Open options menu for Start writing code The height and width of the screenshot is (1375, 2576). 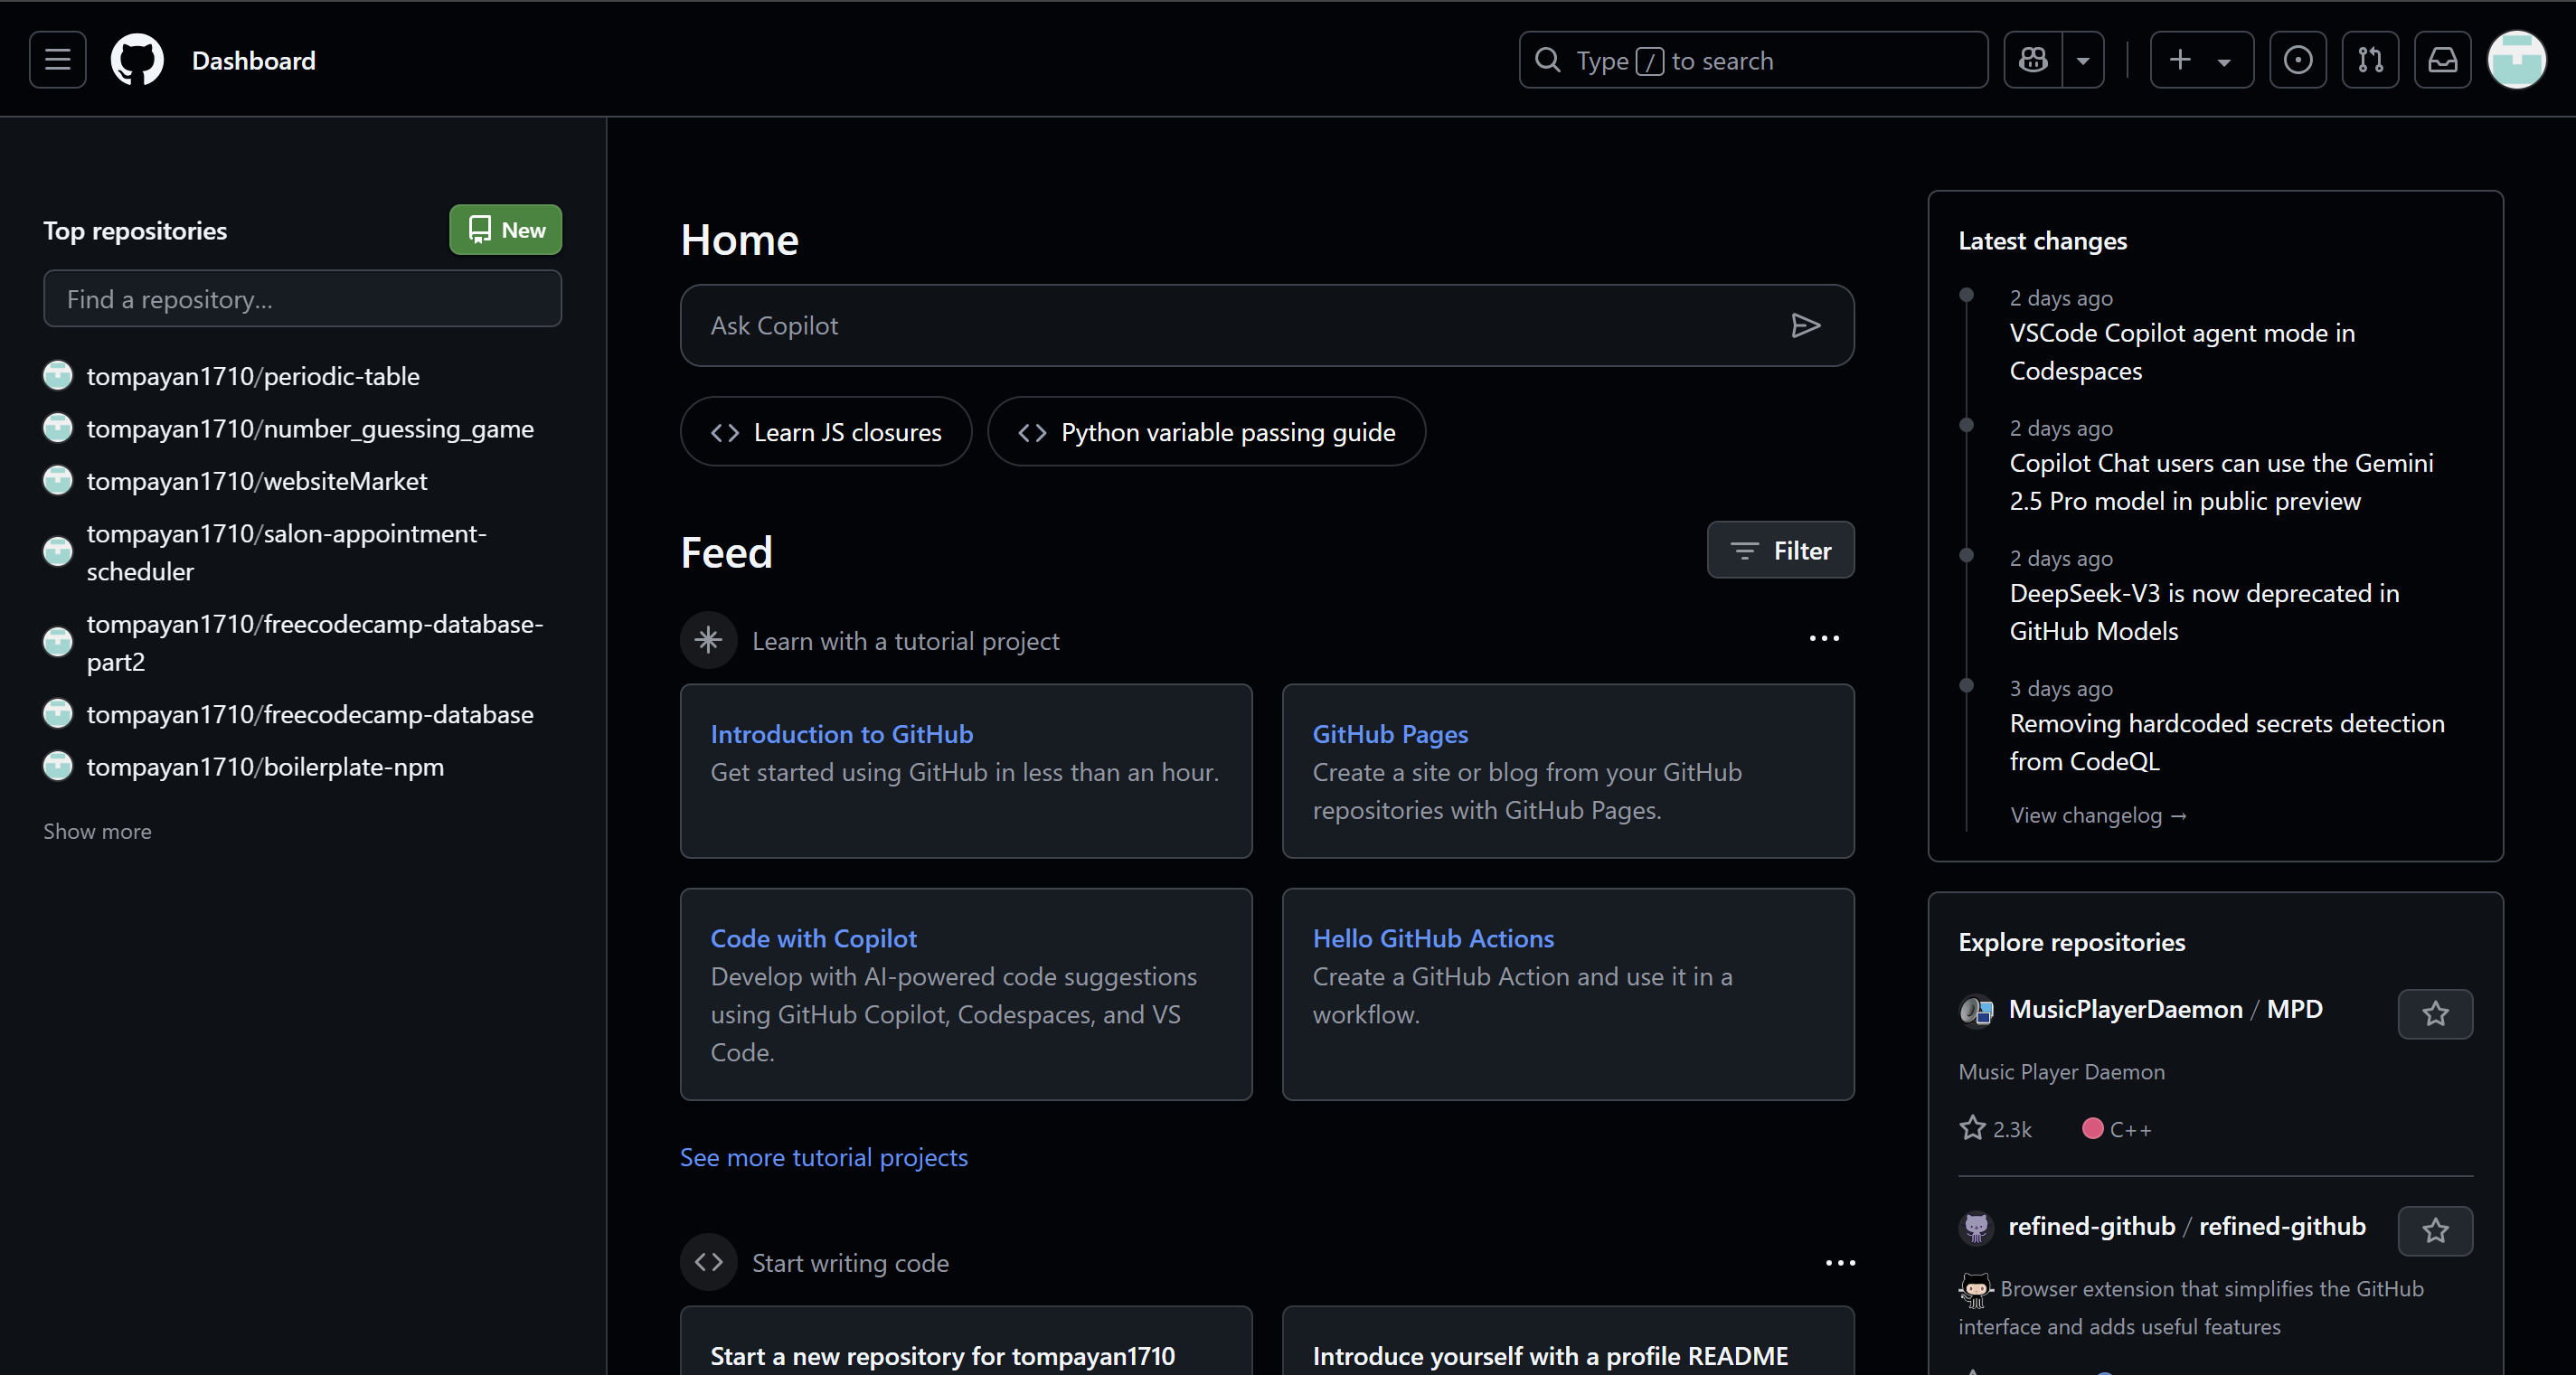coord(1840,1263)
